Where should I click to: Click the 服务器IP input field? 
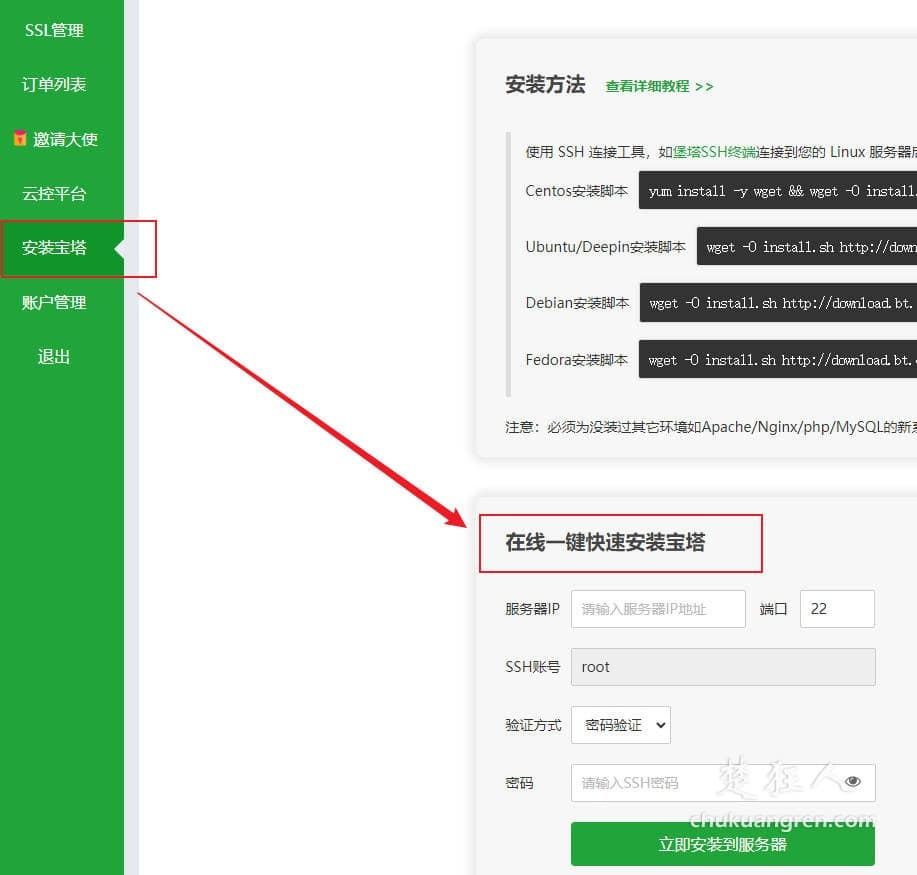click(x=658, y=608)
